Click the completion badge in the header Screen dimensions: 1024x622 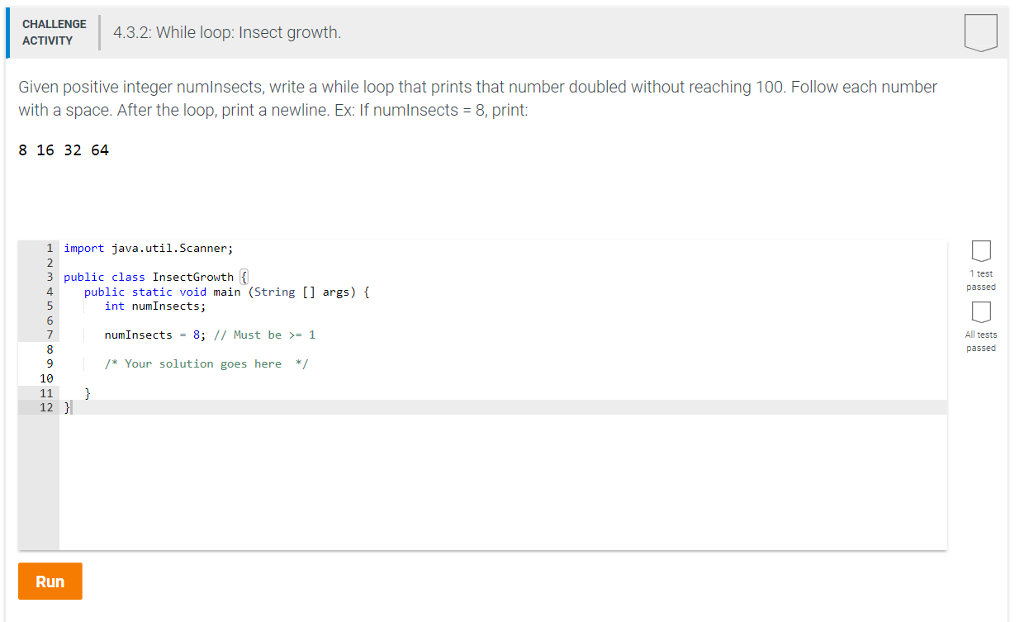pyautogui.click(x=980, y=31)
